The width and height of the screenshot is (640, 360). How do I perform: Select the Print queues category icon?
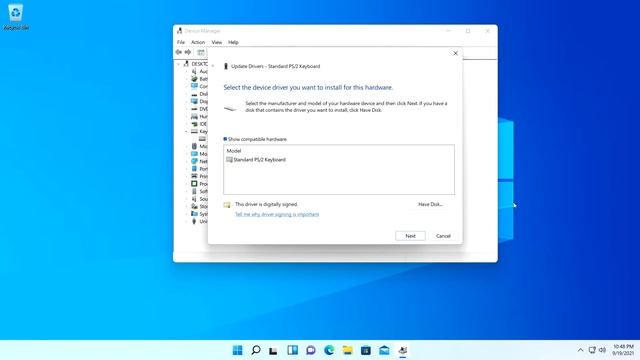[x=194, y=176]
